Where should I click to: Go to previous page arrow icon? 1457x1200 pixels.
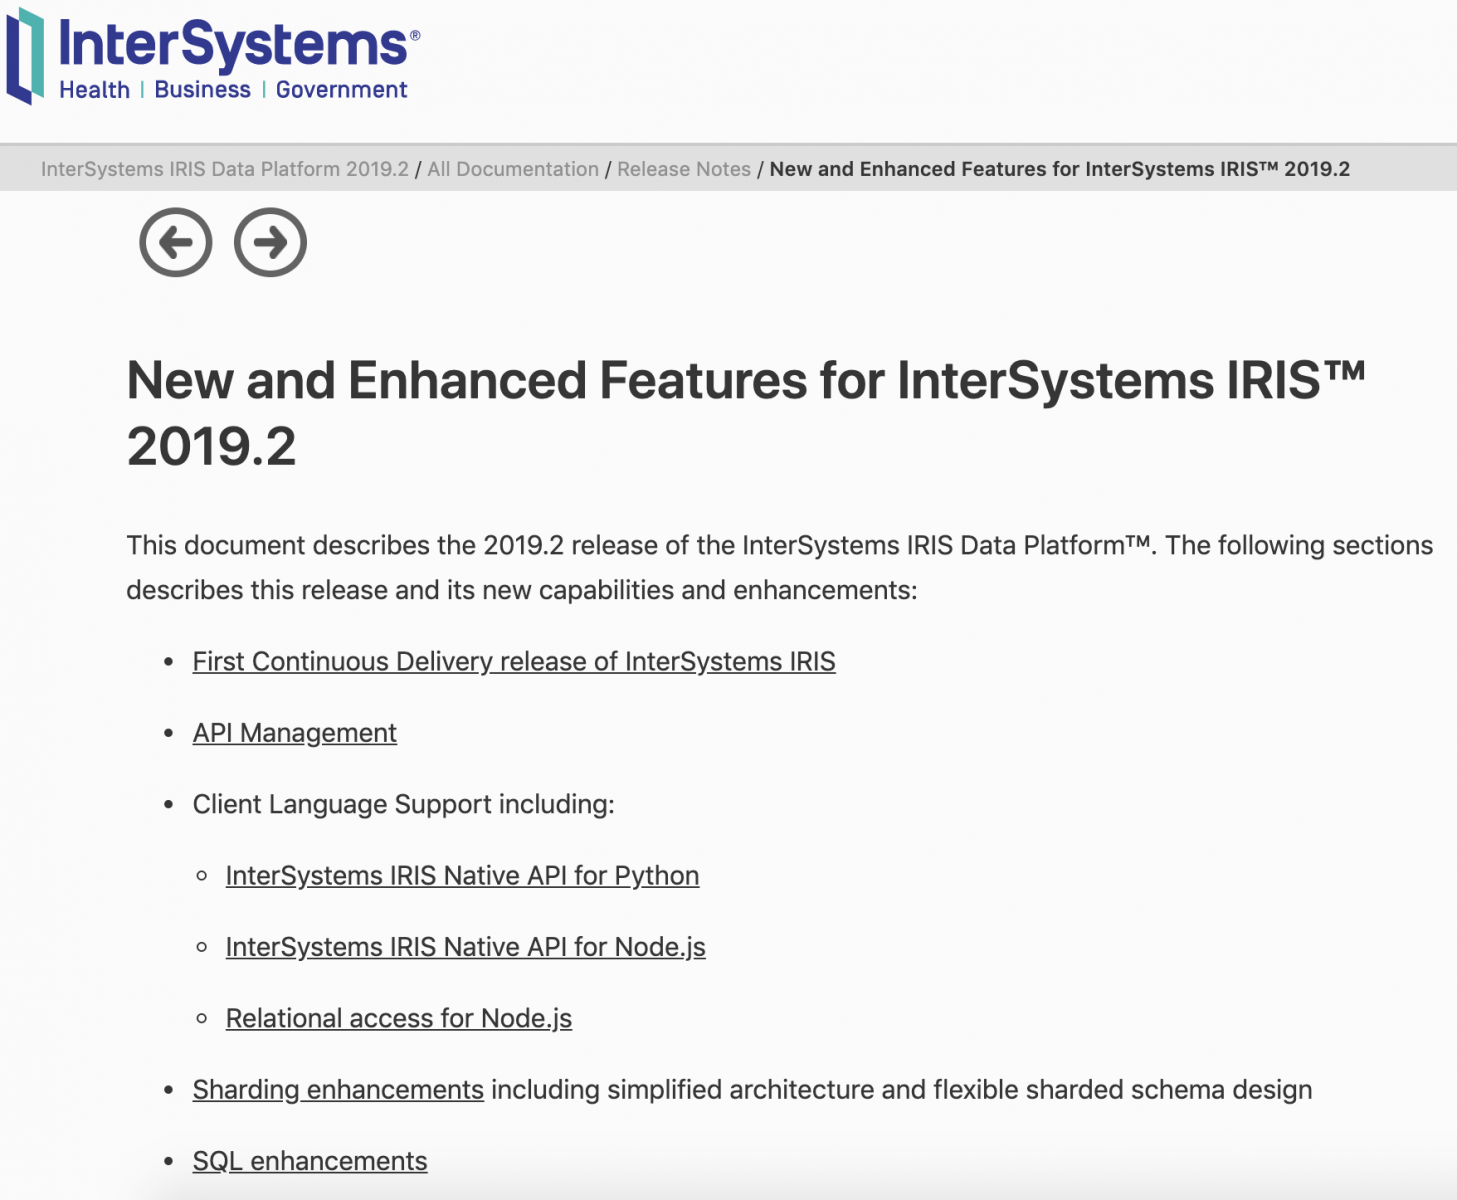pos(176,242)
